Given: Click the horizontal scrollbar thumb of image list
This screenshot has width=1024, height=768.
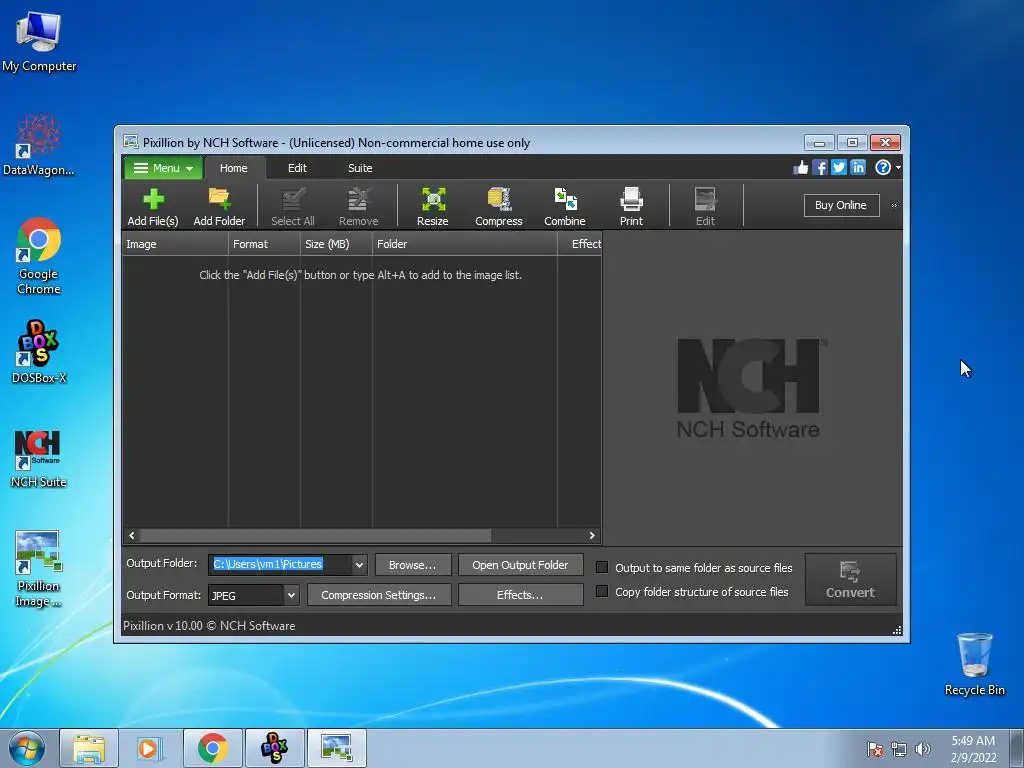Looking at the screenshot, I should coord(315,536).
